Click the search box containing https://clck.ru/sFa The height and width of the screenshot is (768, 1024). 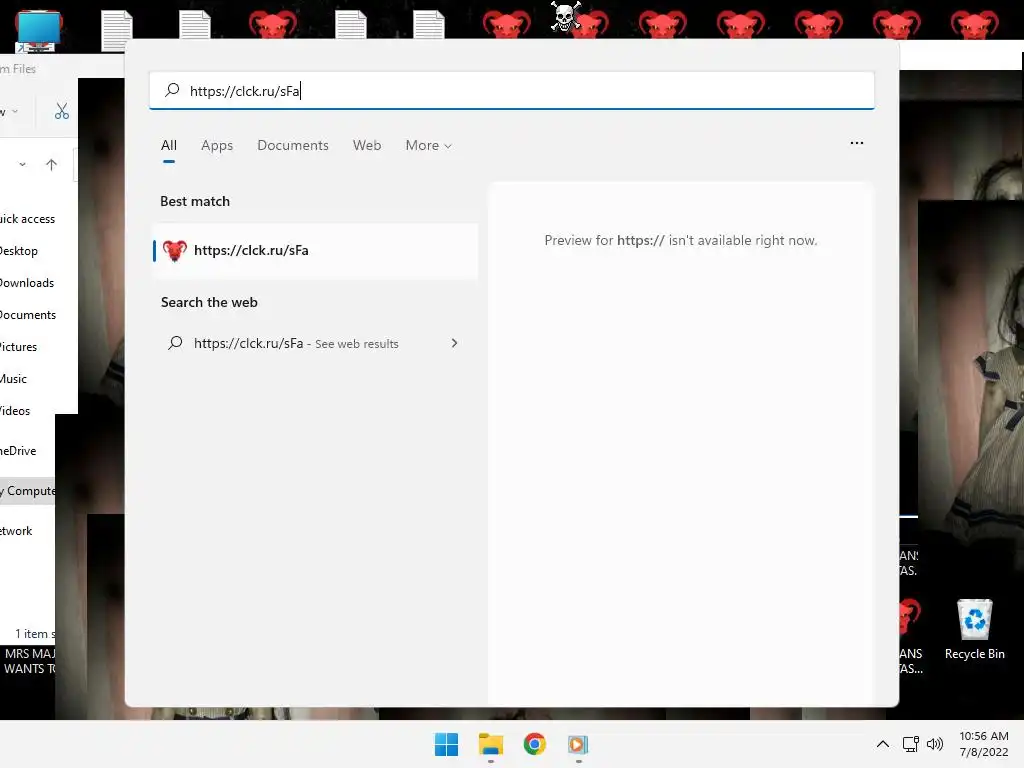[x=511, y=91]
